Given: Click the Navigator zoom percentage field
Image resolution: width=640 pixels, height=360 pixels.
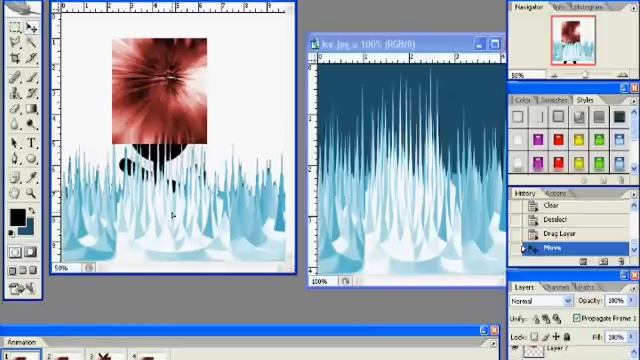Looking at the screenshot, I should pyautogui.click(x=528, y=75).
